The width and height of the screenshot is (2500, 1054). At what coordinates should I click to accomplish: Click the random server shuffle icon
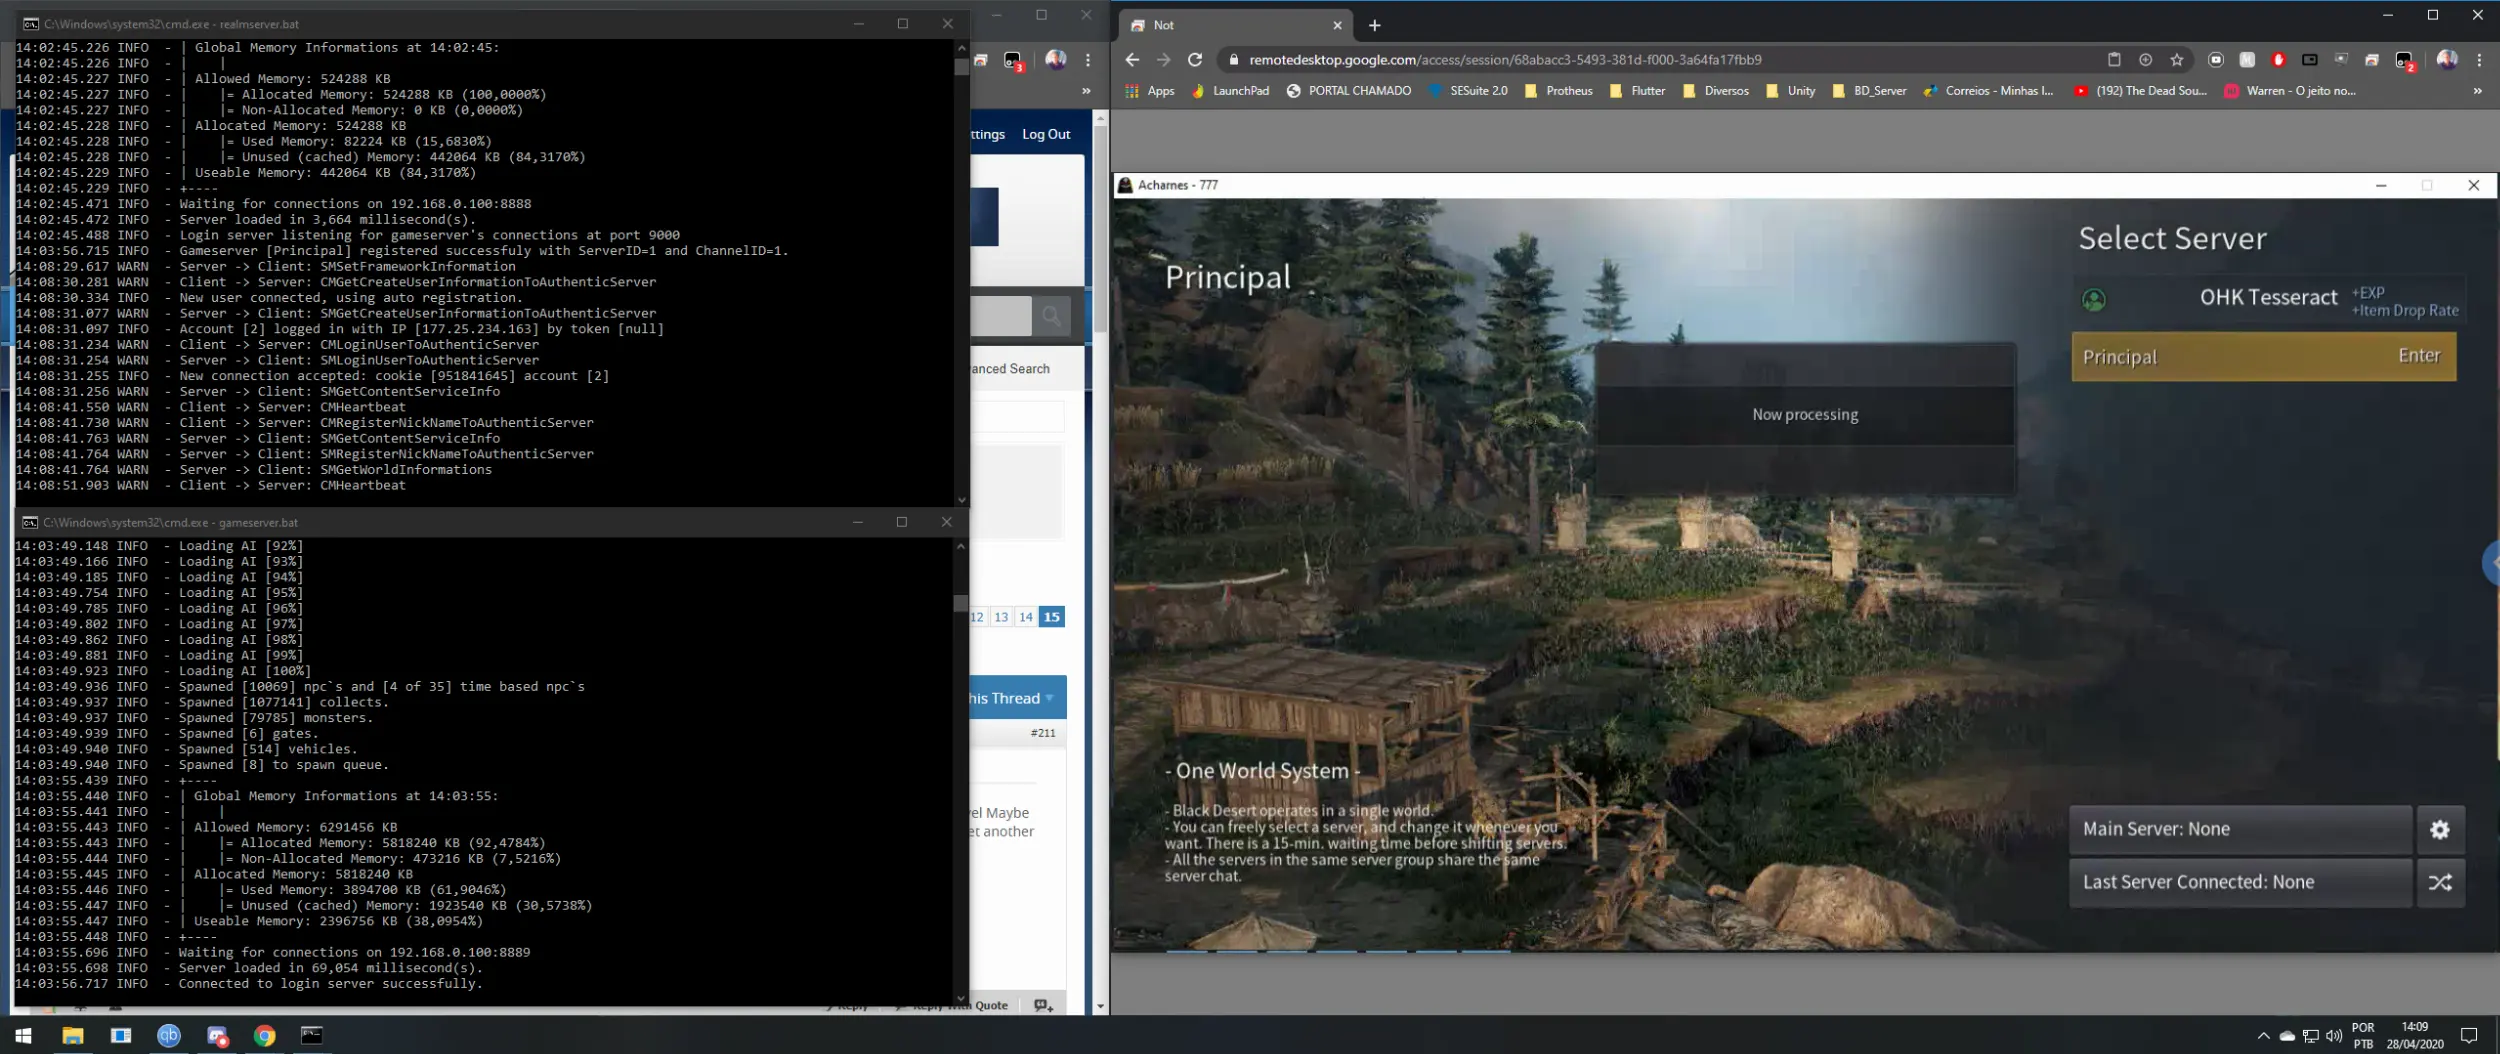point(2440,882)
